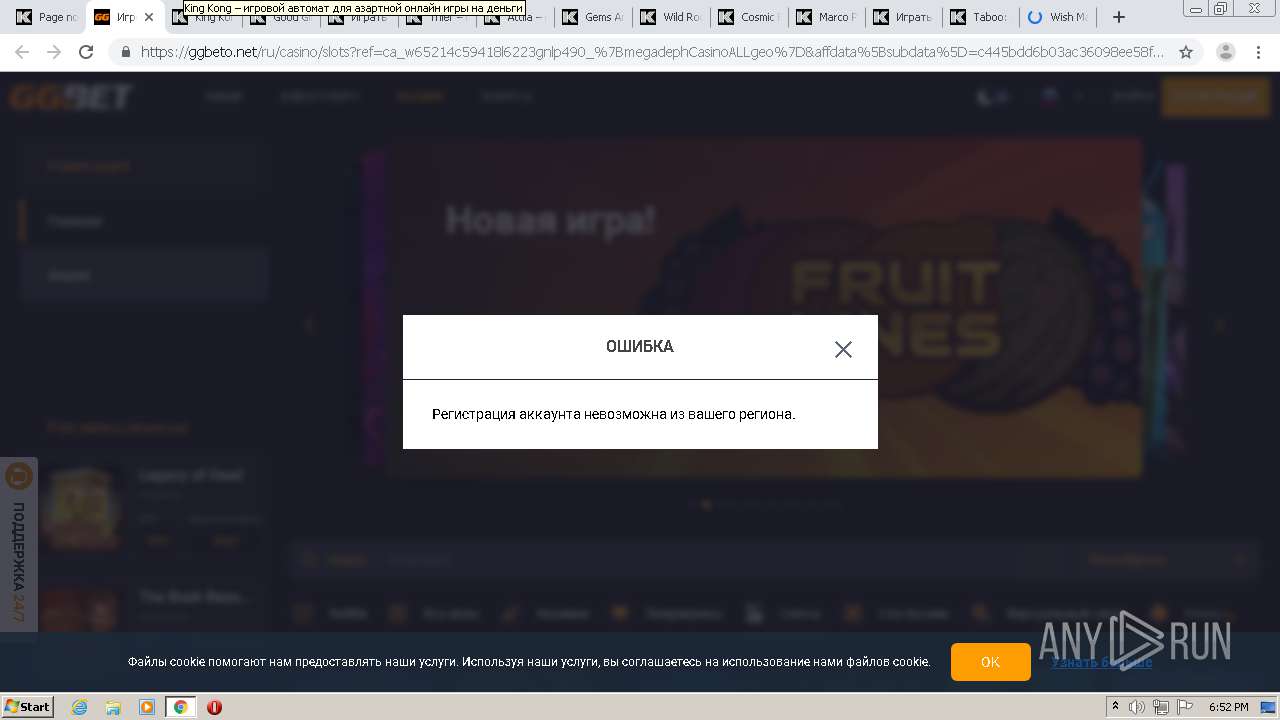Switch to the Marco P tab

(x=829, y=17)
